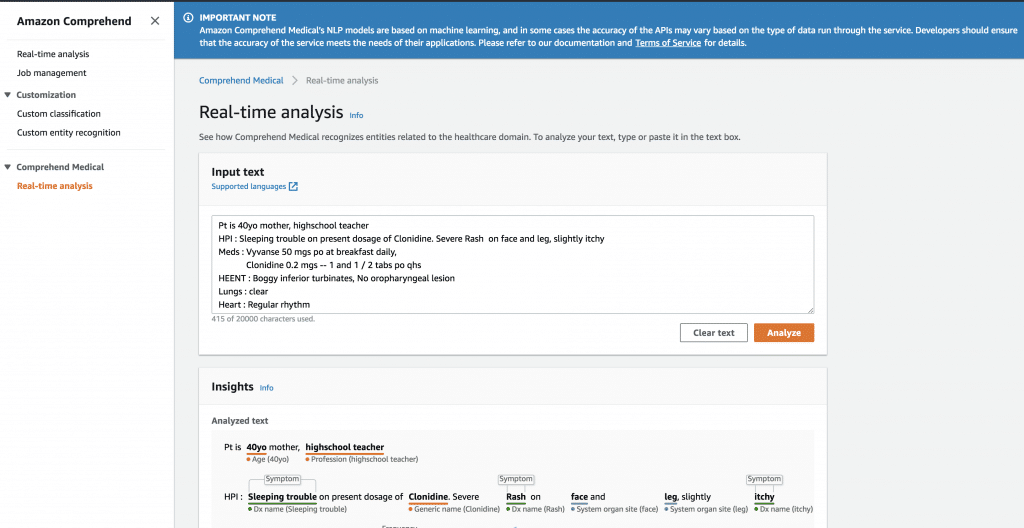The height and width of the screenshot is (528, 1024).
Task: Click the Amazon Comprehend sidebar title
Action: pyautogui.click(x=74, y=22)
